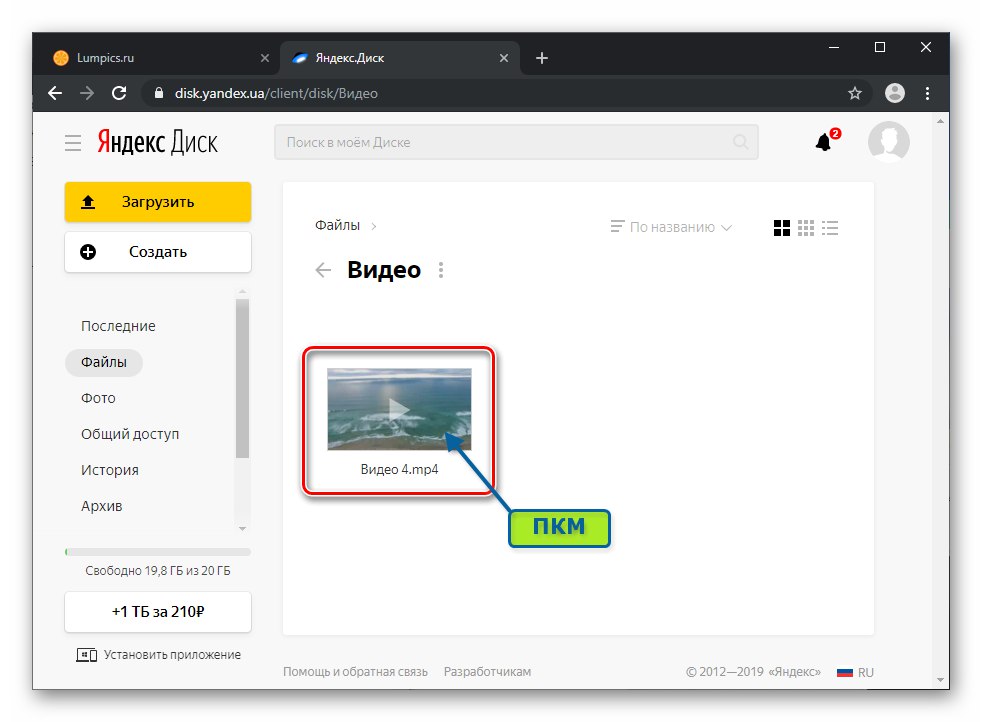Viewport: 982px width, 722px height.
Task: Switch to list view
Action: click(830, 228)
